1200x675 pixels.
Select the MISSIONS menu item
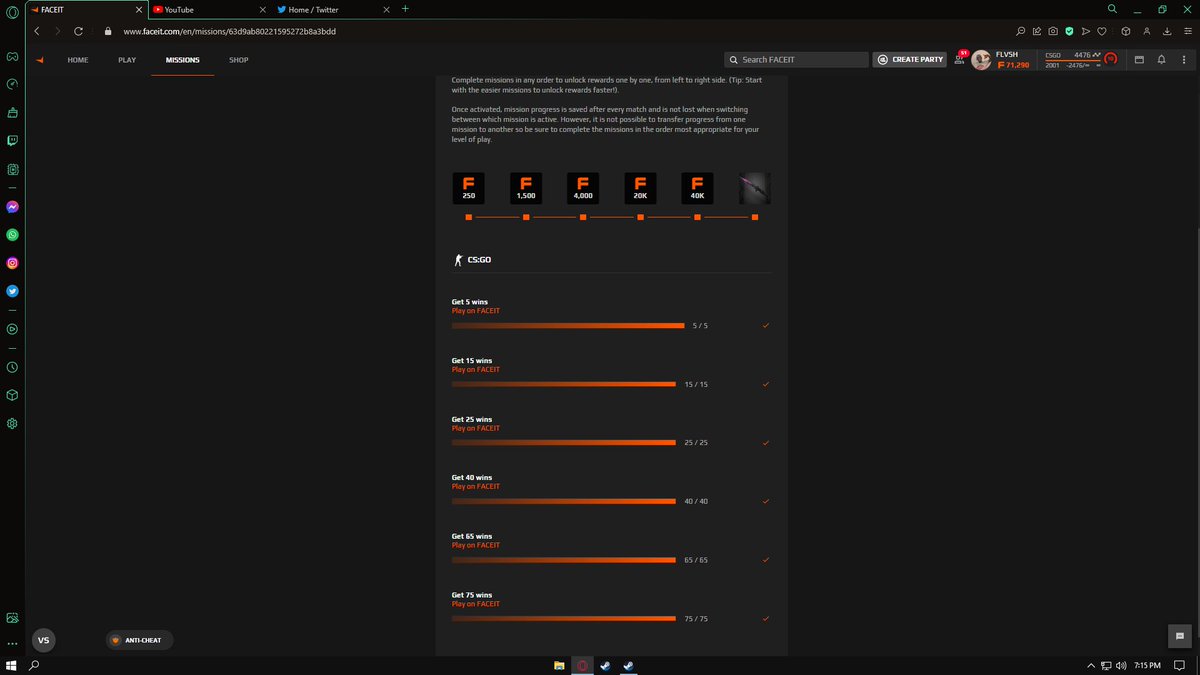click(x=183, y=60)
